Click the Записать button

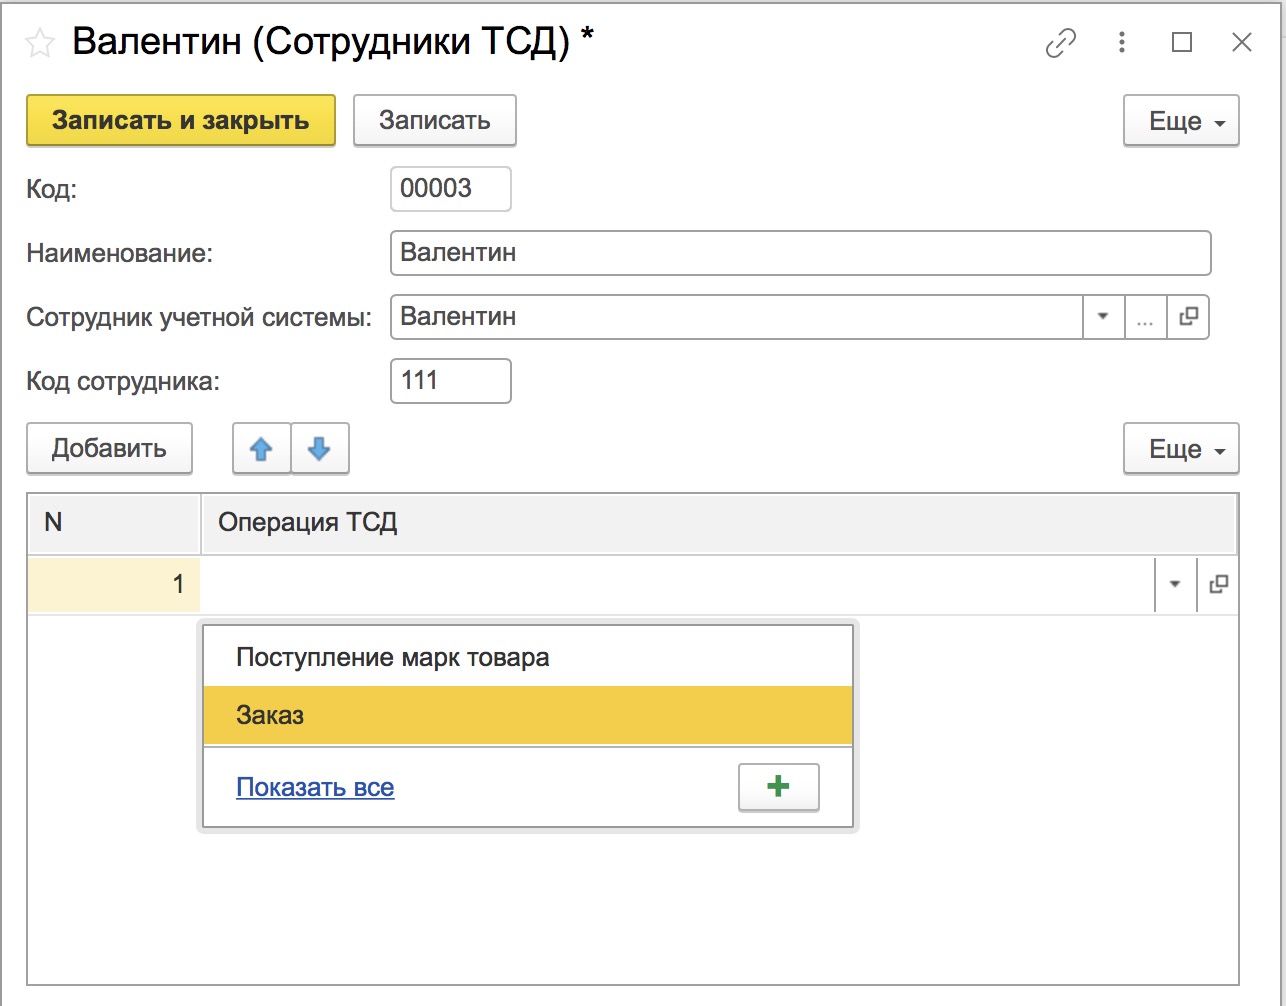[435, 121]
